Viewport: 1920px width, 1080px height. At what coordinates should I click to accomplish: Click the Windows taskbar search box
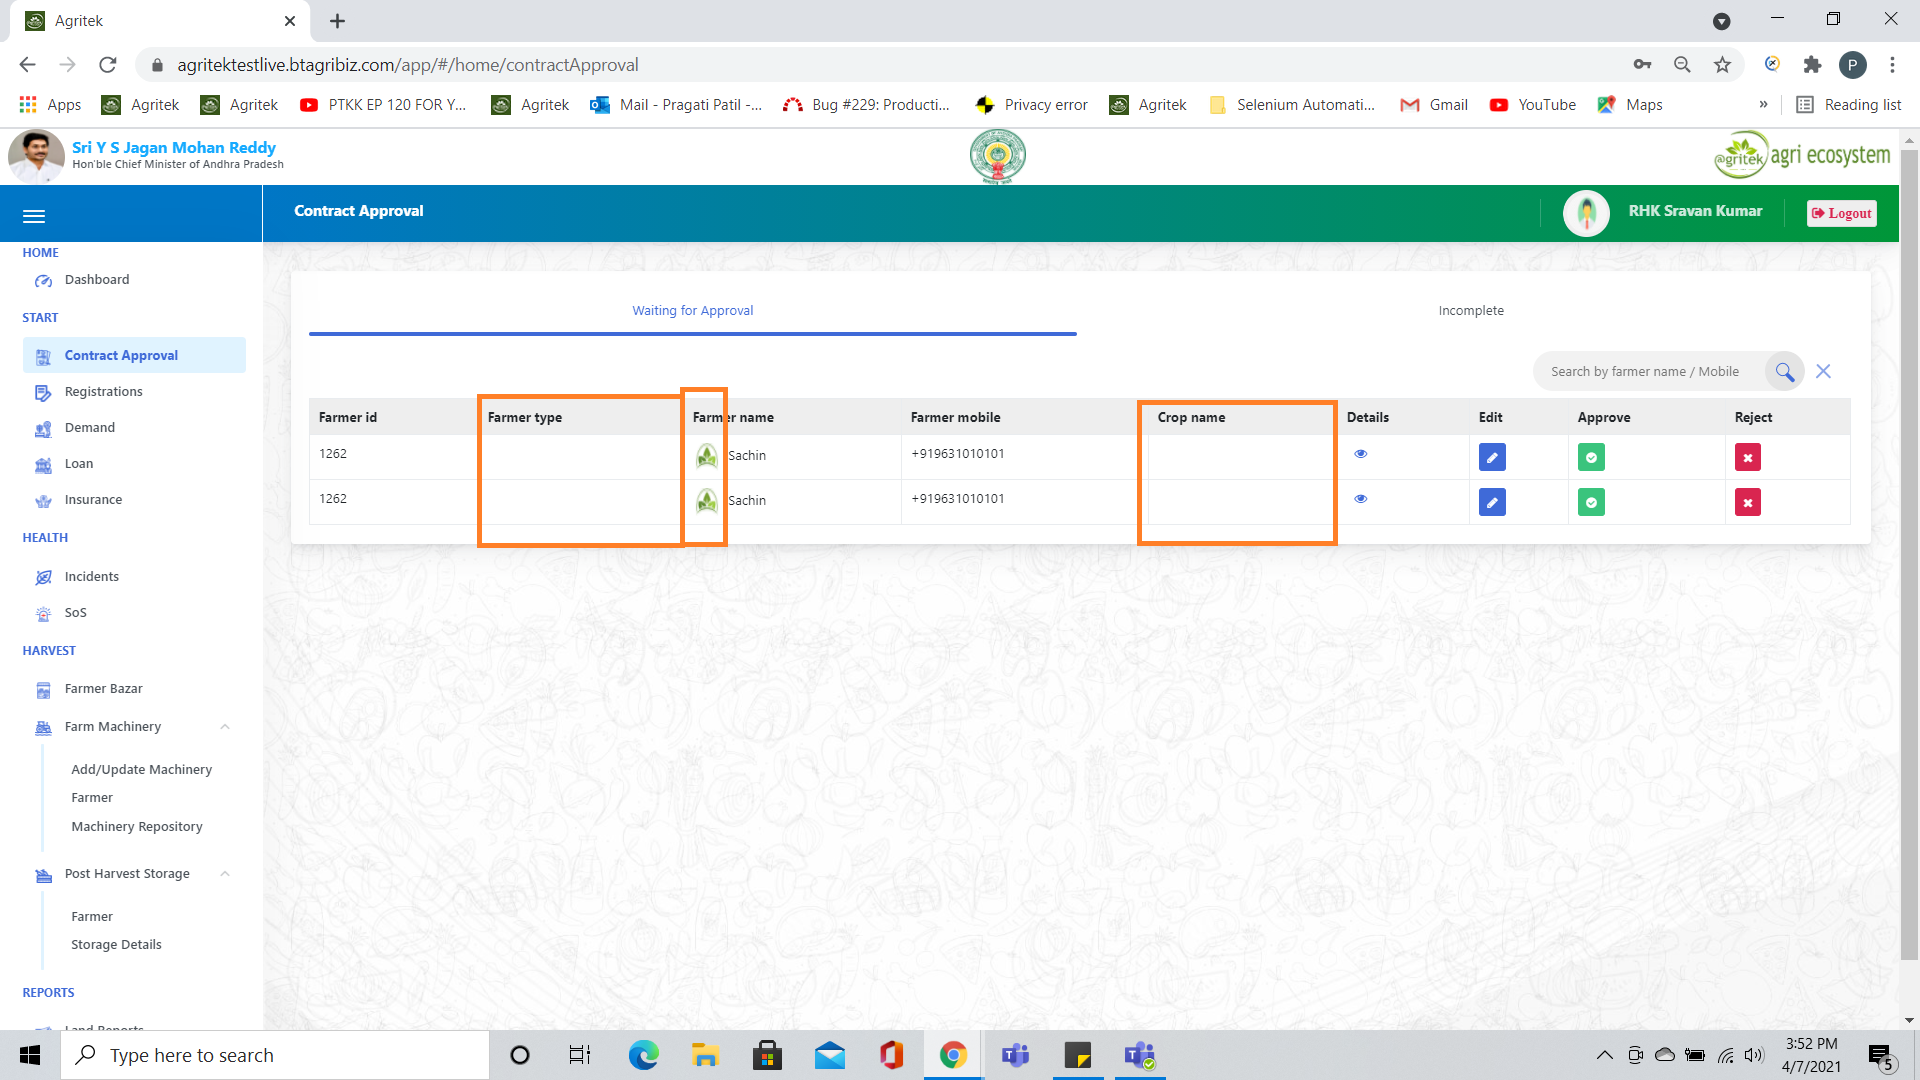click(275, 1055)
